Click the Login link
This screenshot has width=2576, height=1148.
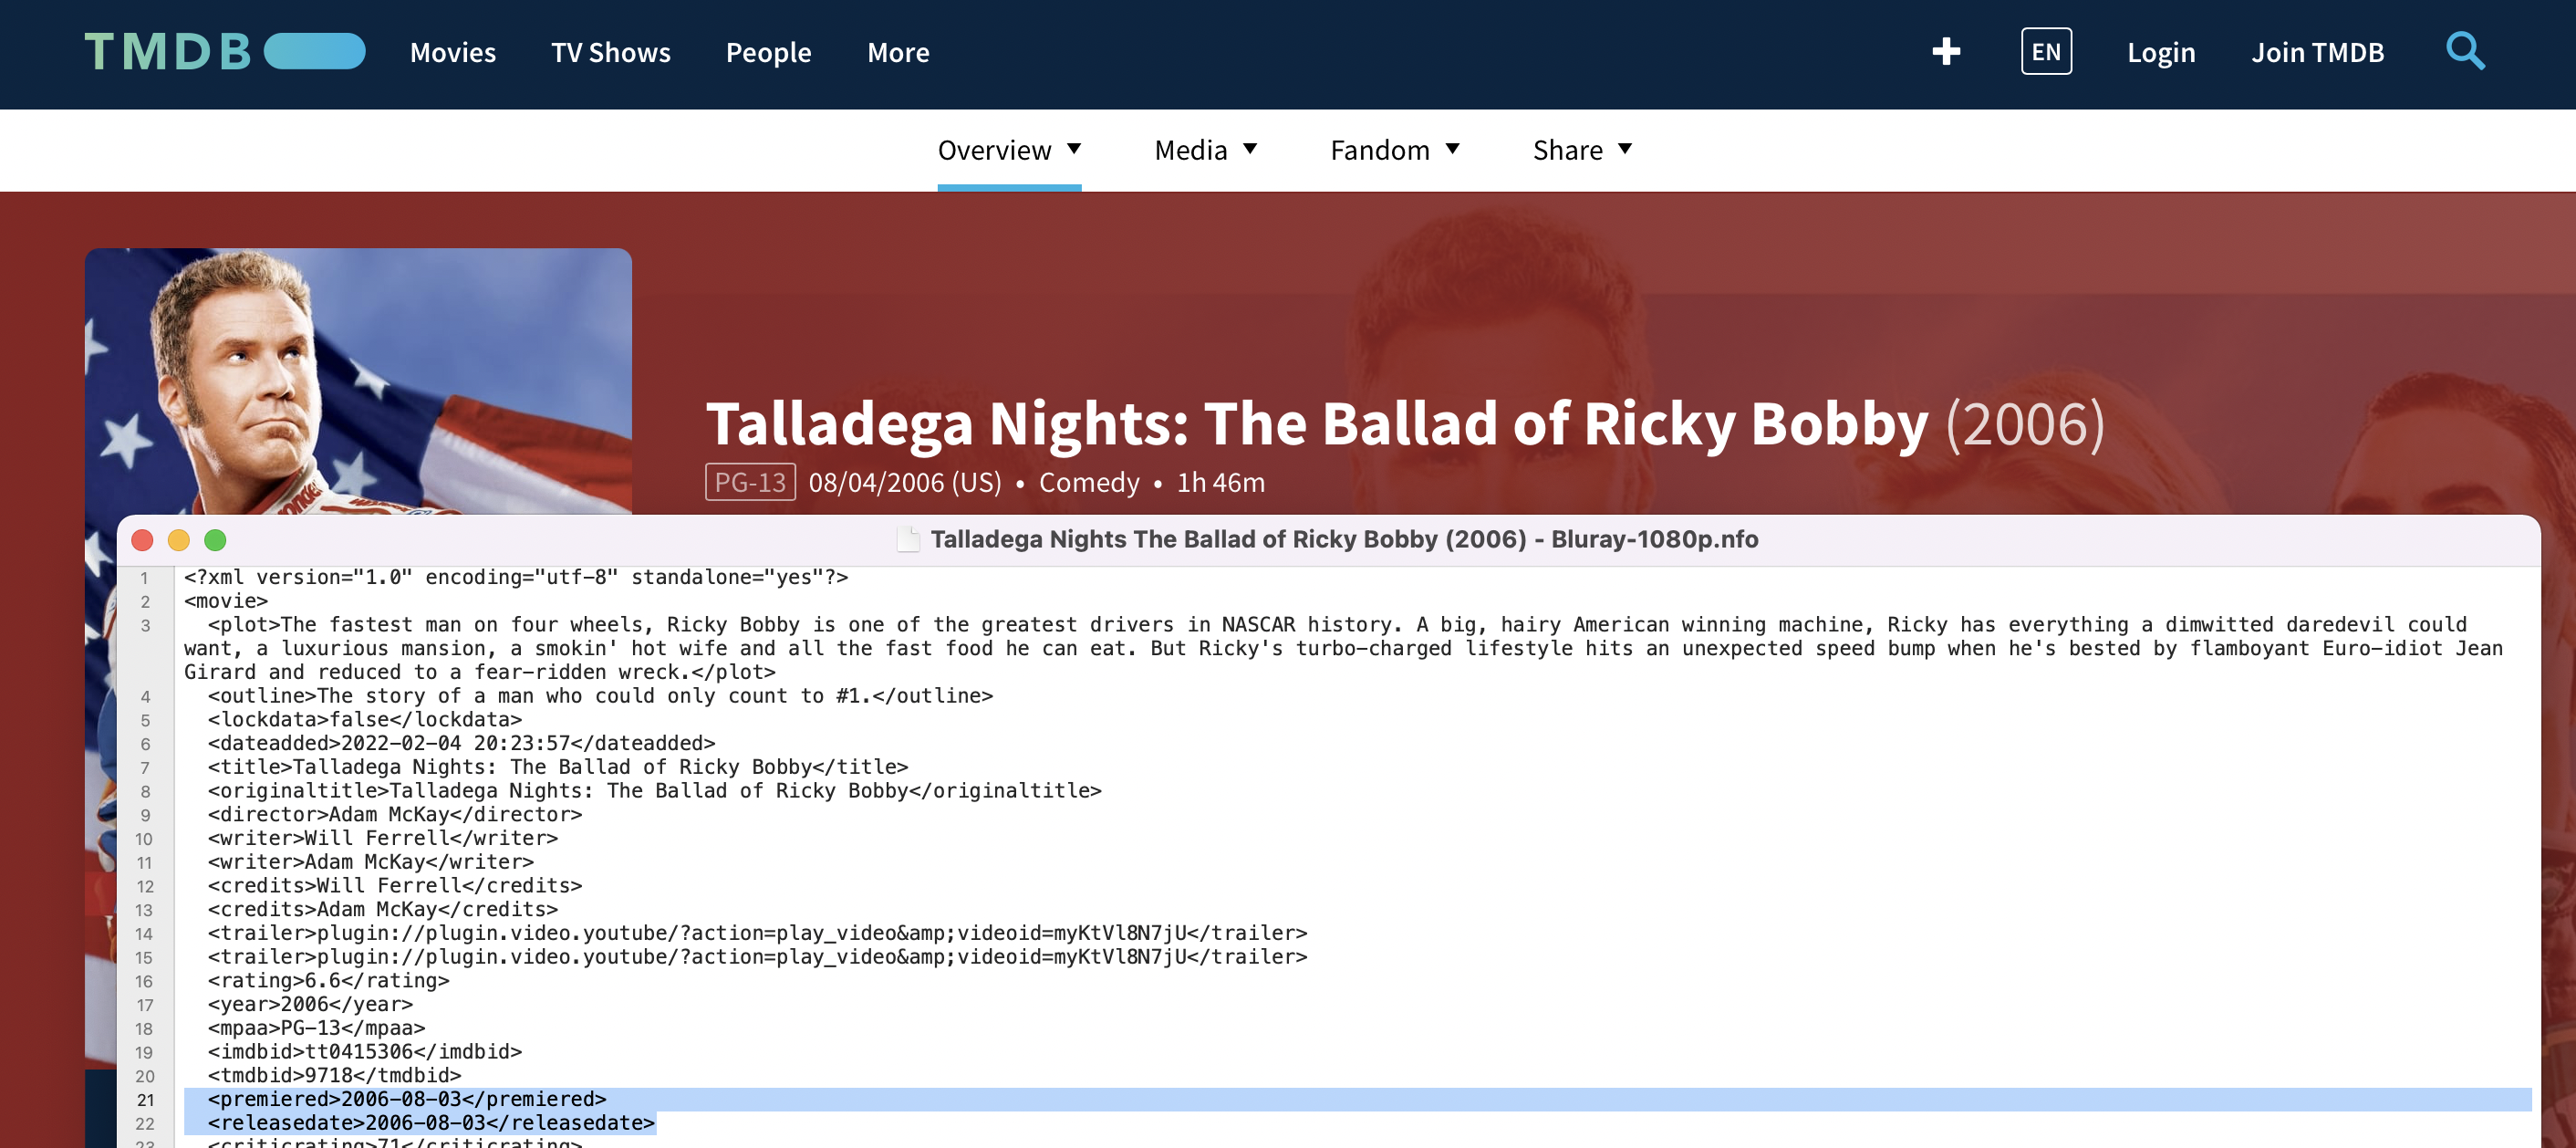coord(2161,52)
